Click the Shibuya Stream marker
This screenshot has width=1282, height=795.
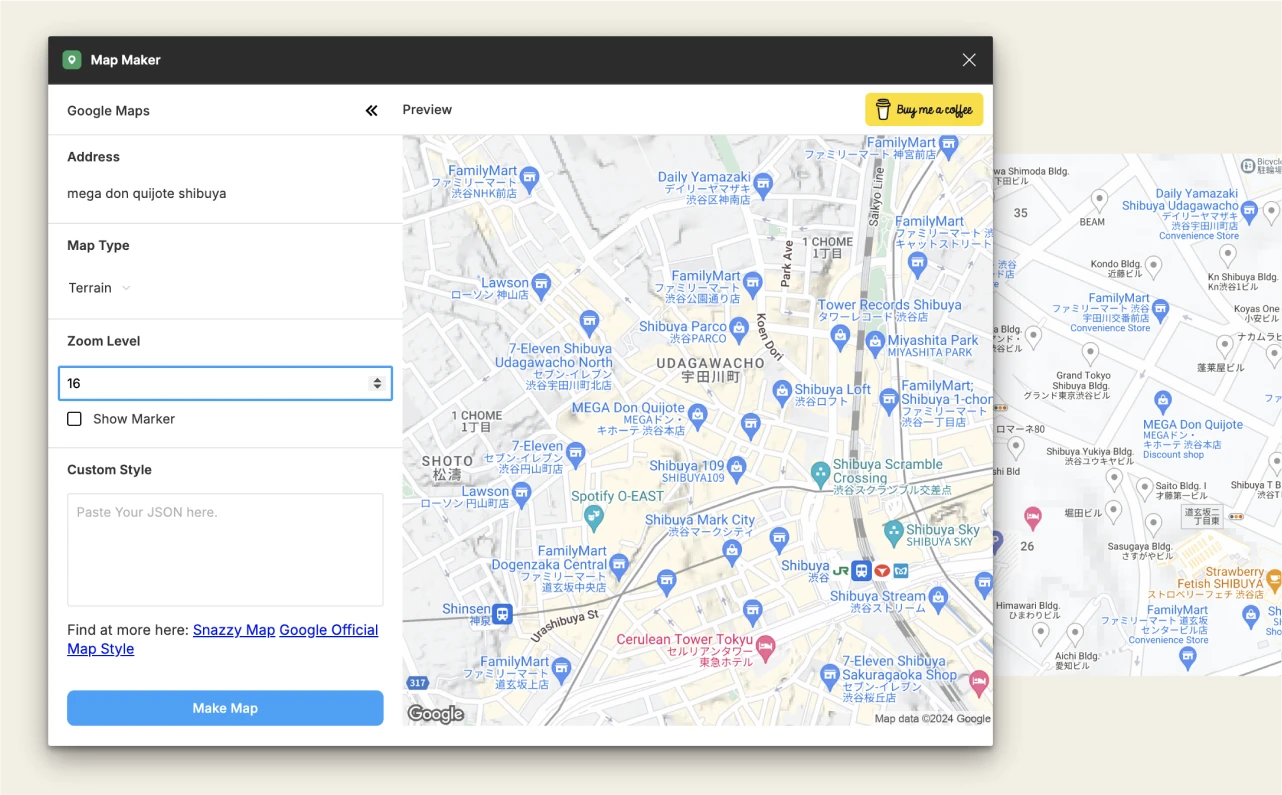point(938,599)
